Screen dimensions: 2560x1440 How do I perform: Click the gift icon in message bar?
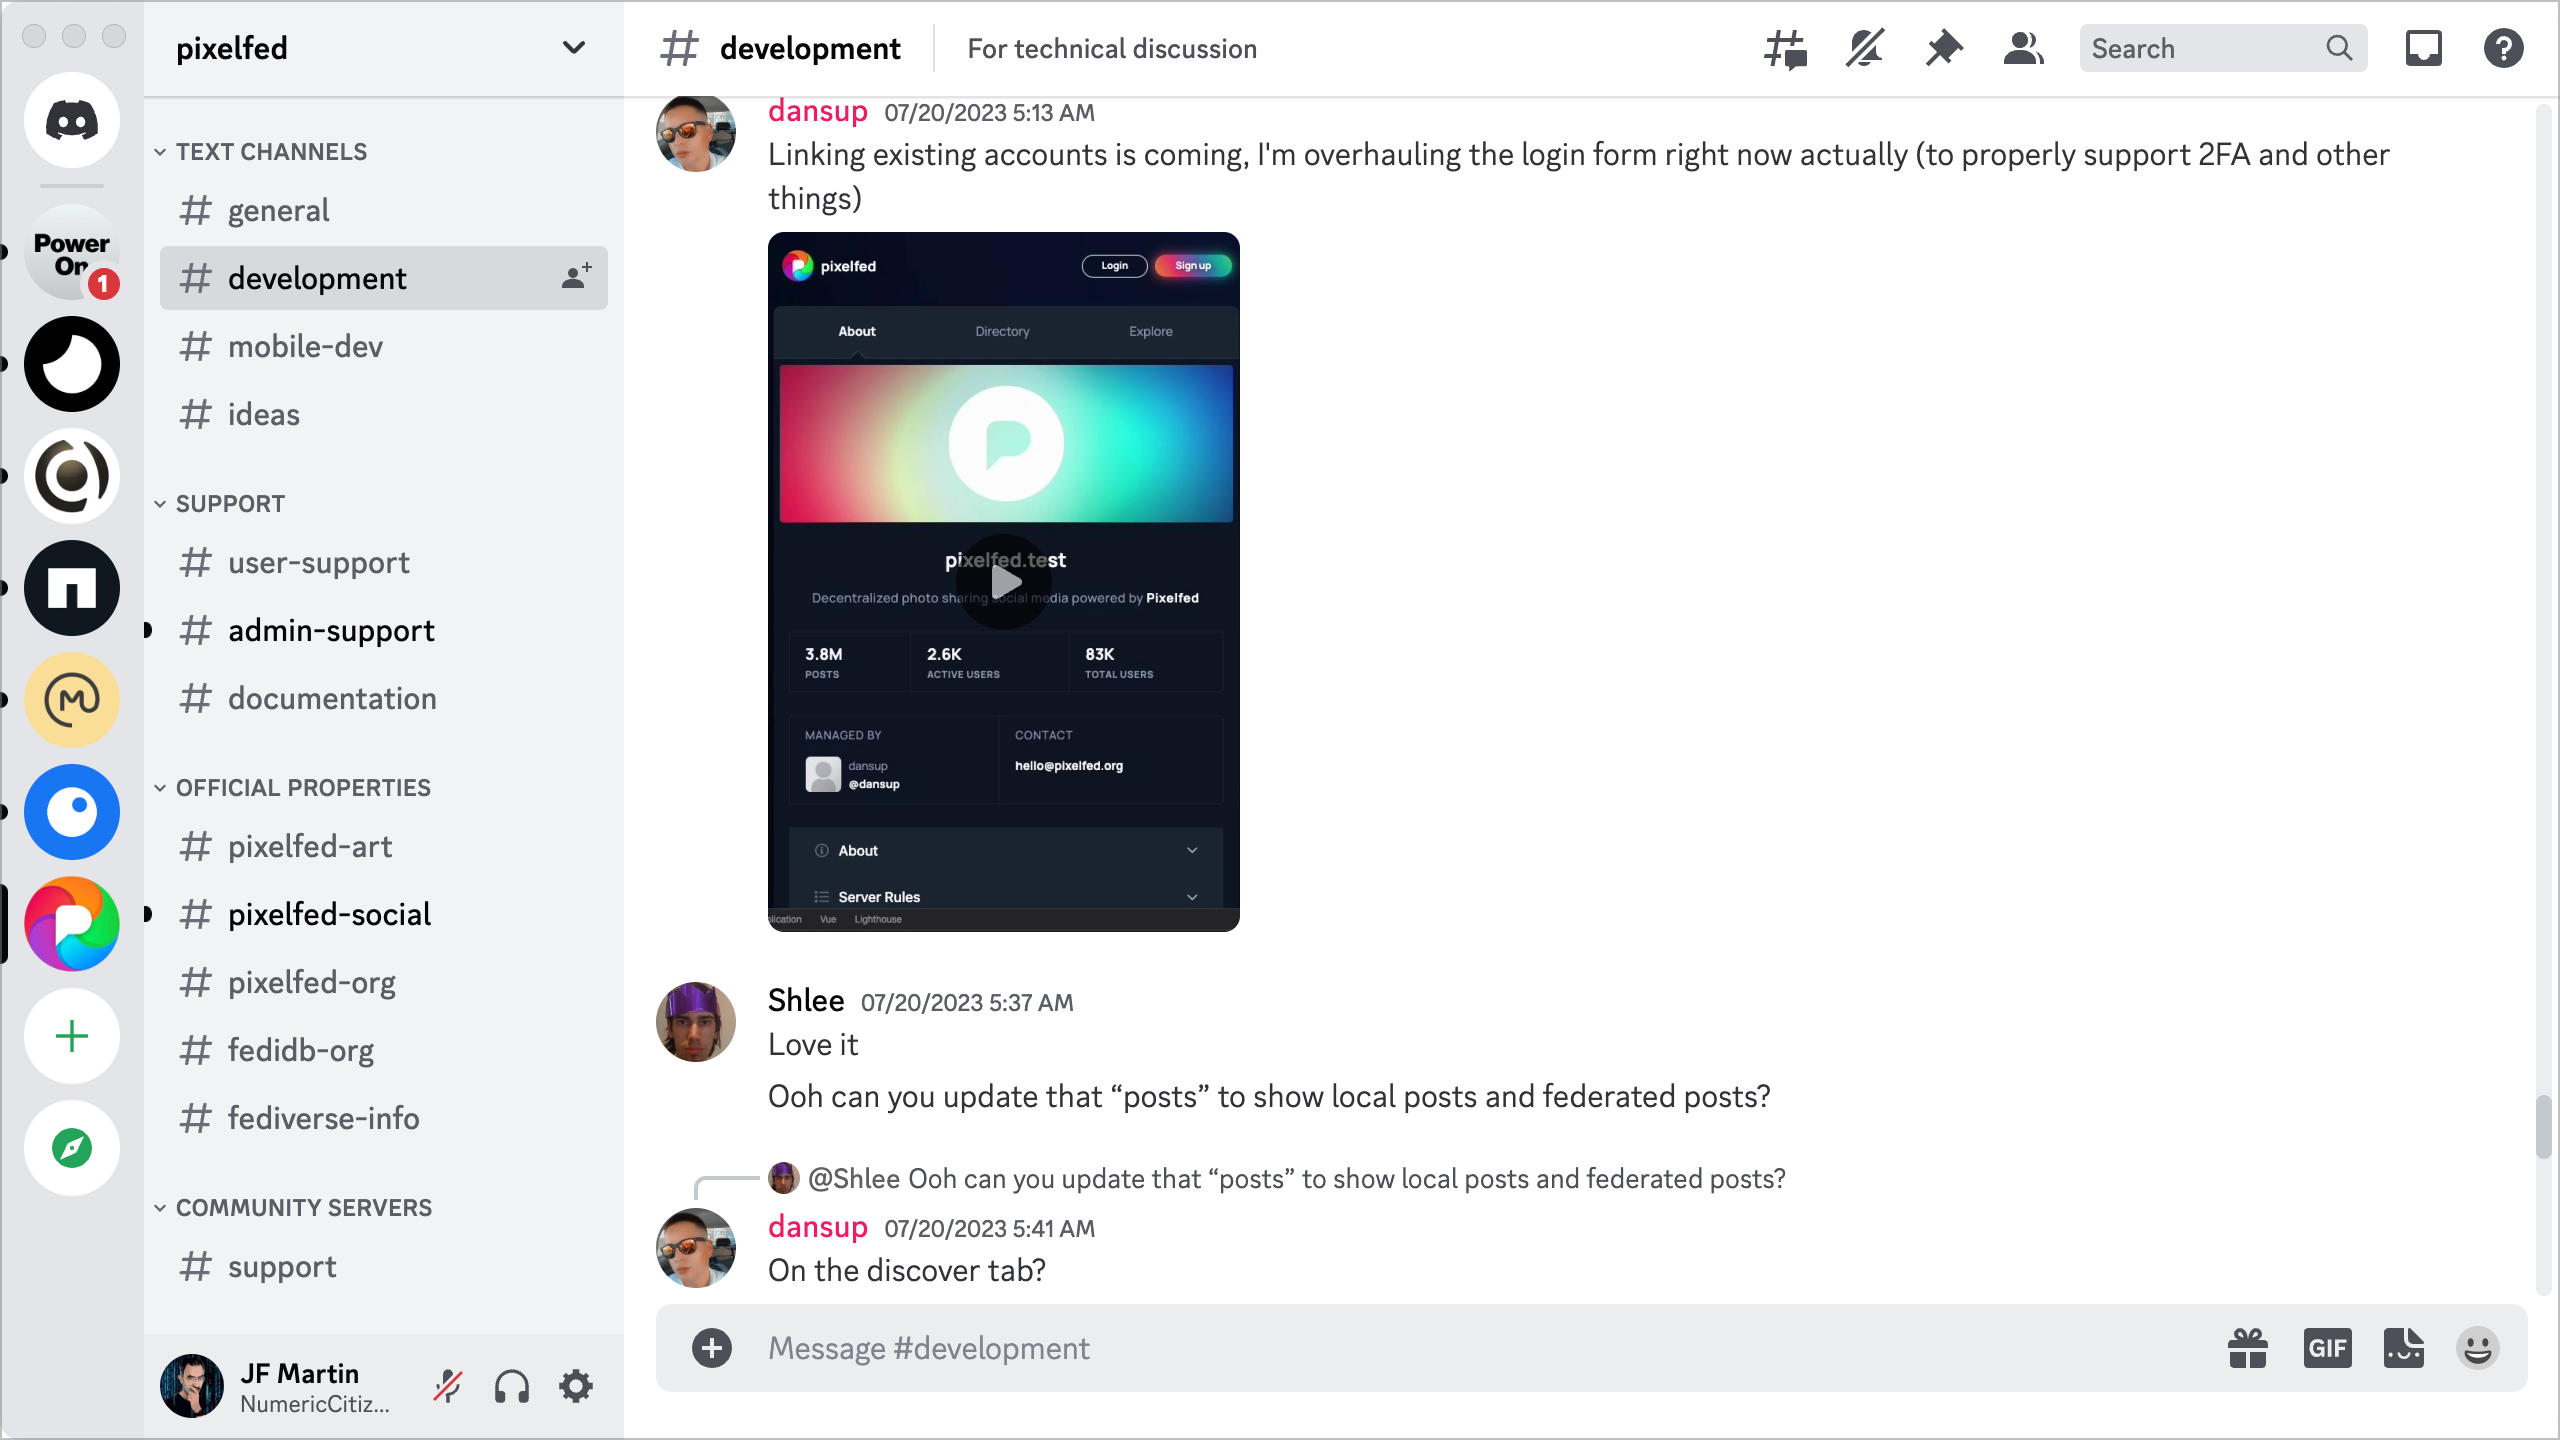pyautogui.click(x=2249, y=1350)
